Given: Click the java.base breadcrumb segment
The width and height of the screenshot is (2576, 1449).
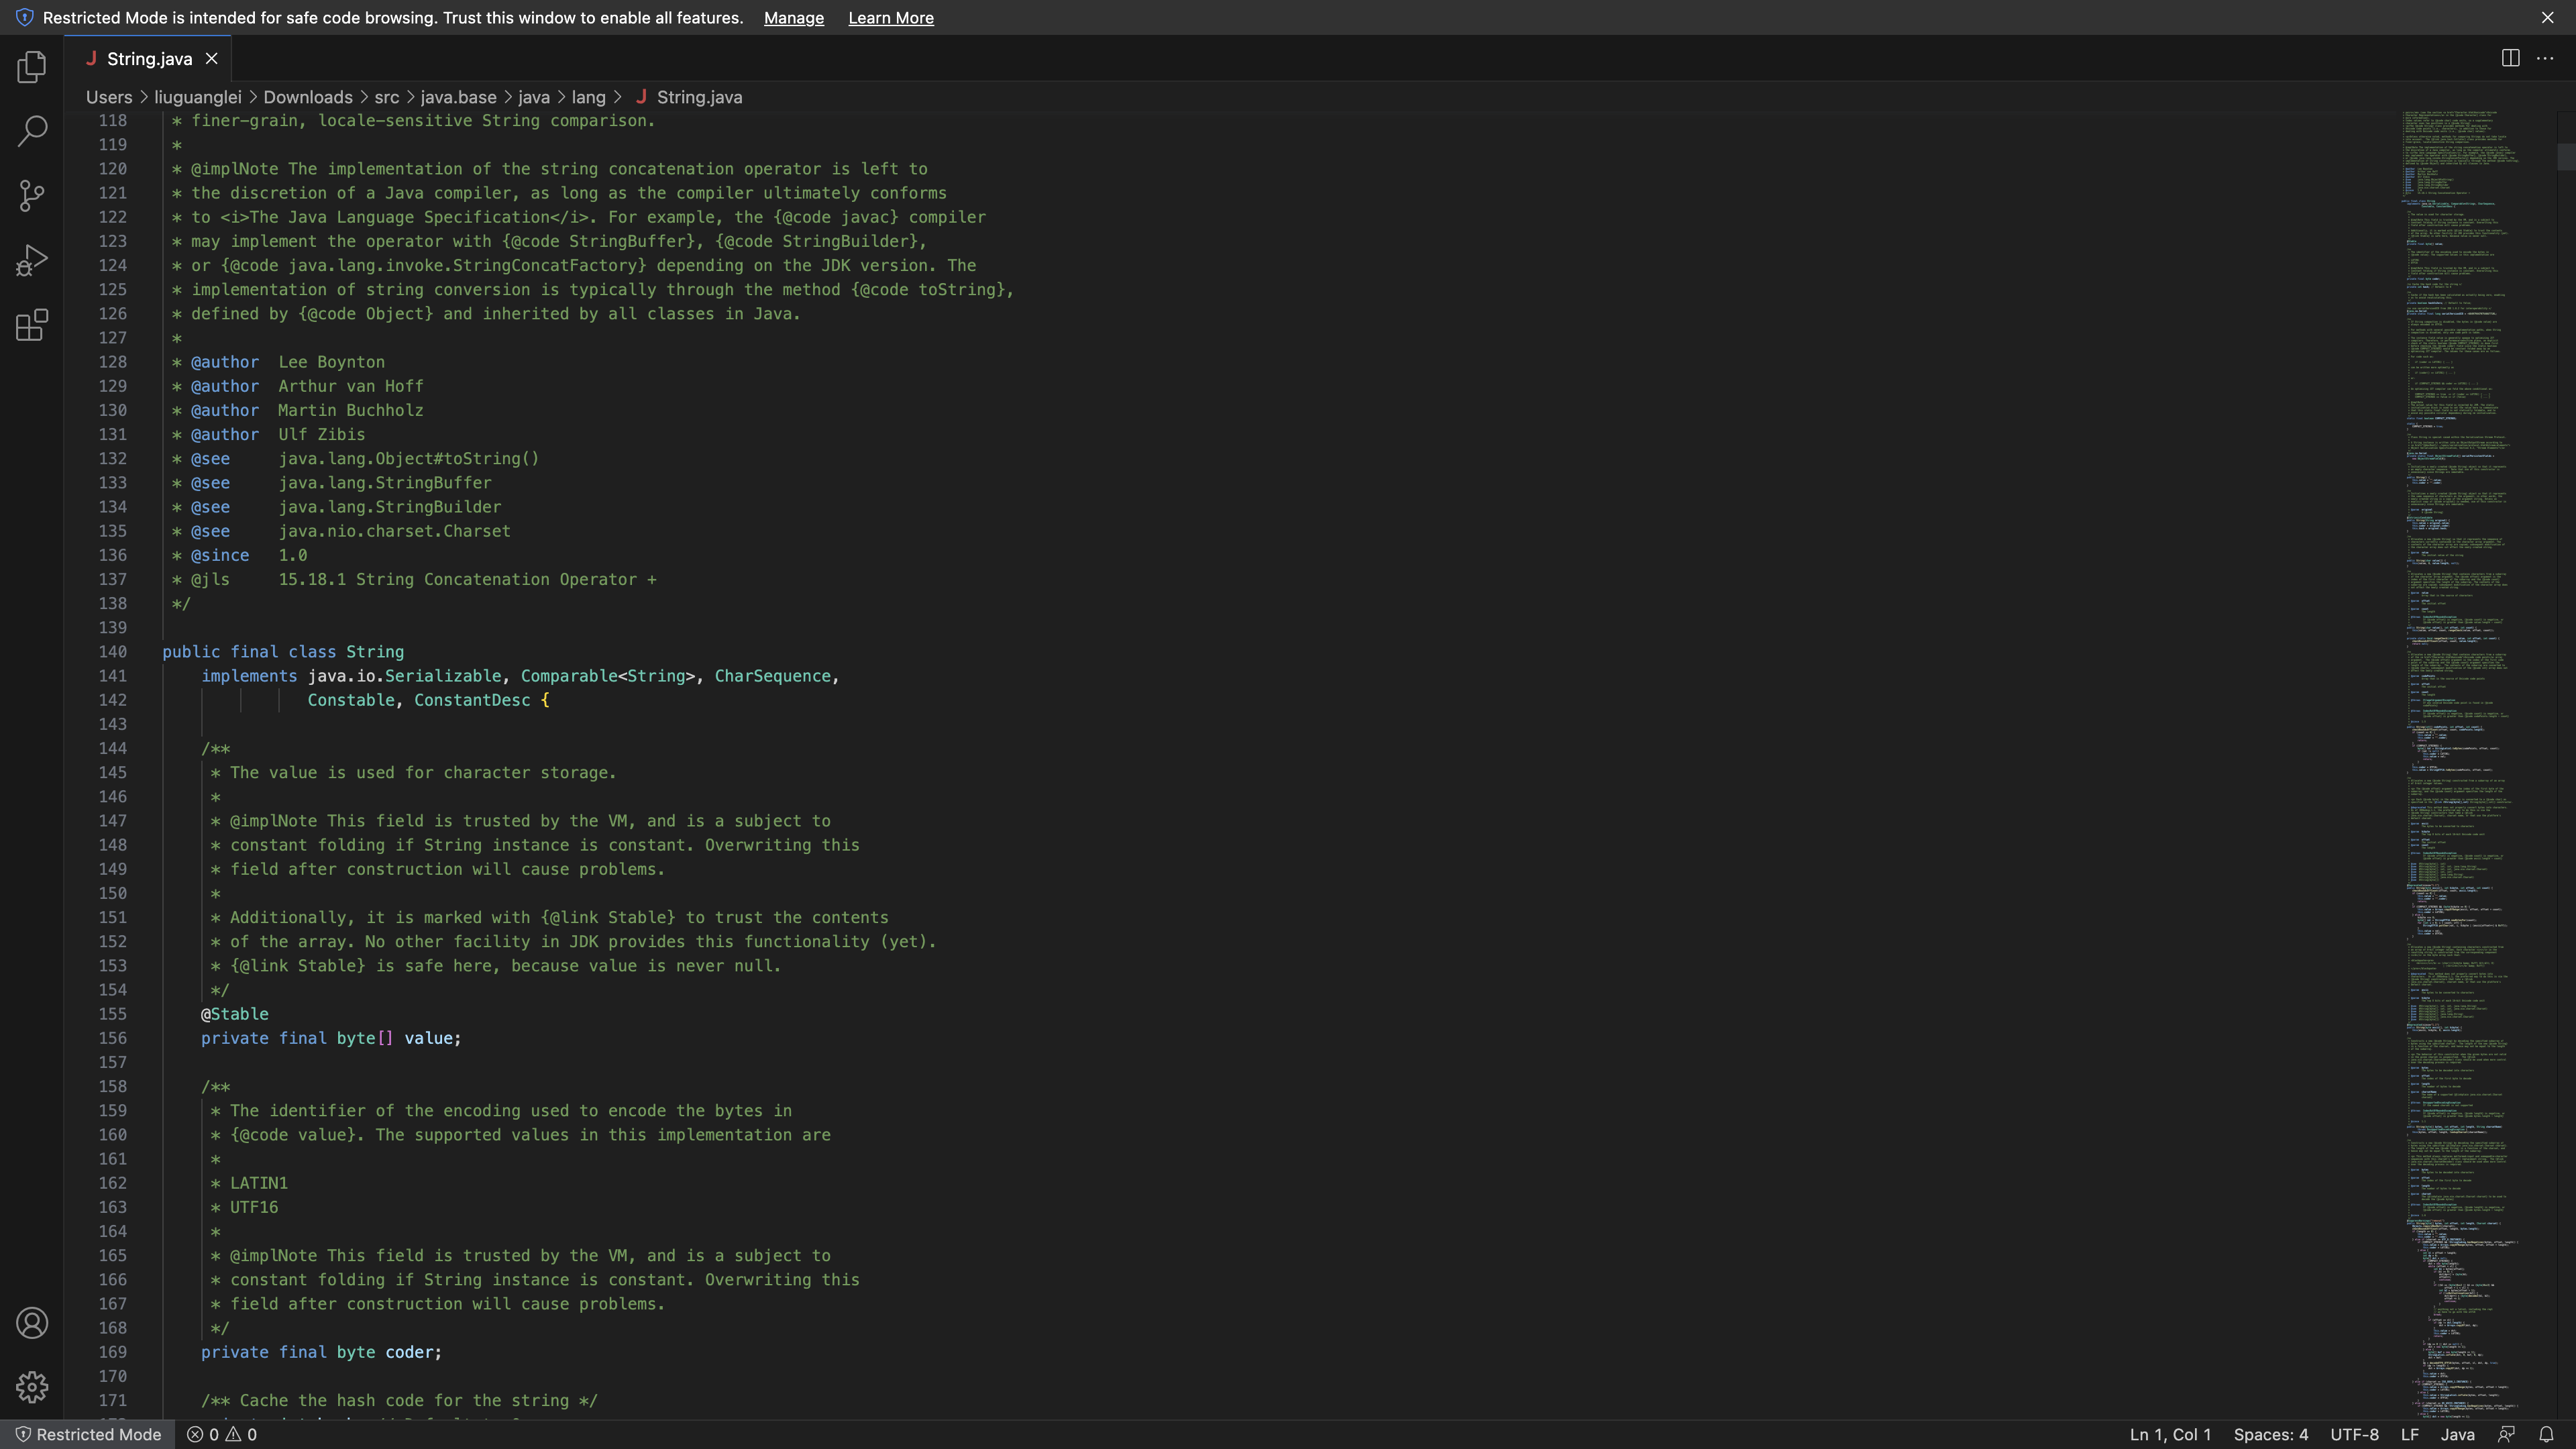Looking at the screenshot, I should pyautogui.click(x=458, y=97).
